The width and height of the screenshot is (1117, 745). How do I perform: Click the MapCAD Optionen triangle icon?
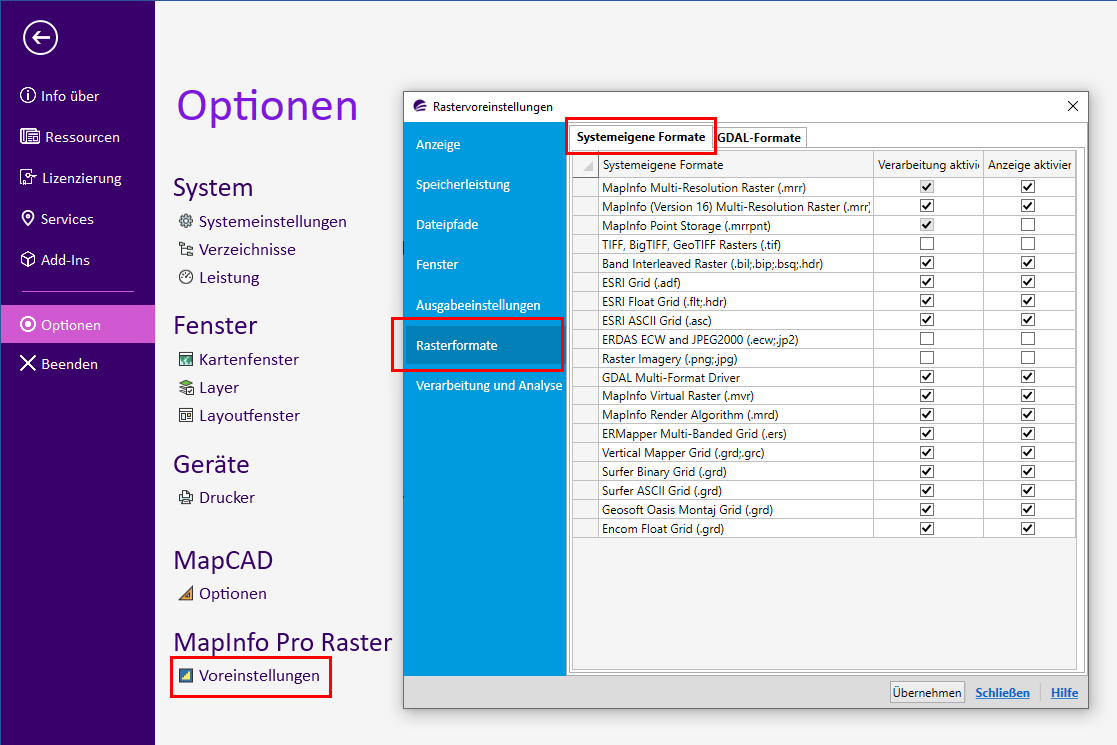(185, 594)
